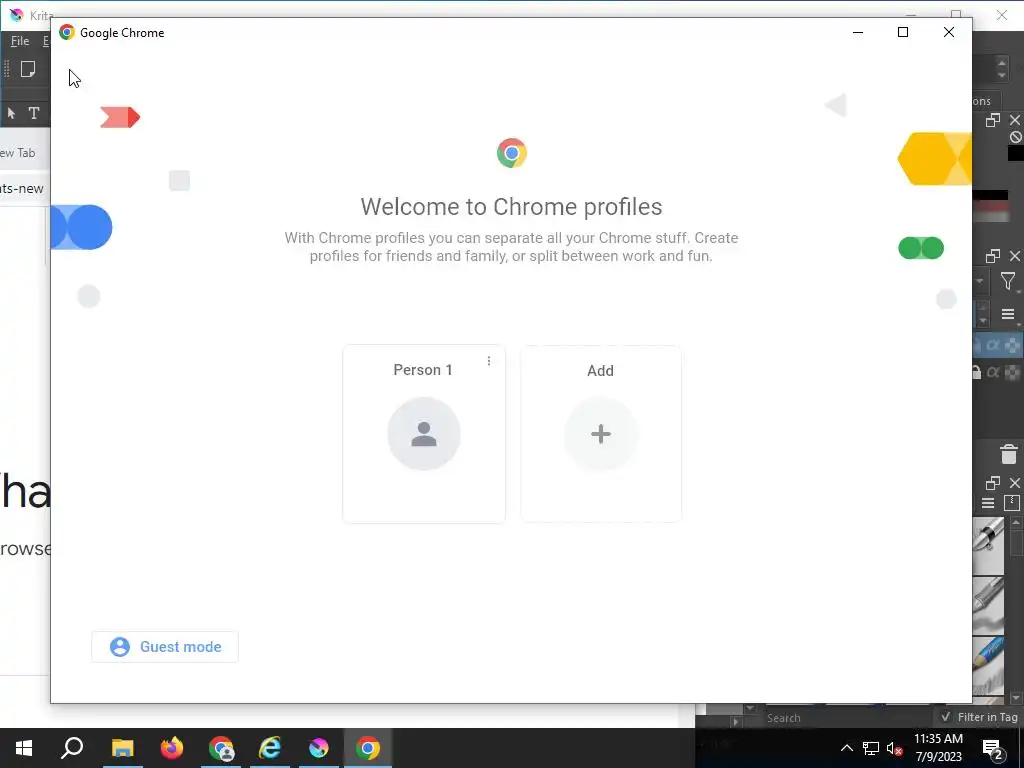Launch Firefox from the taskbar
Viewport: 1024px width, 768px height.
click(x=172, y=748)
